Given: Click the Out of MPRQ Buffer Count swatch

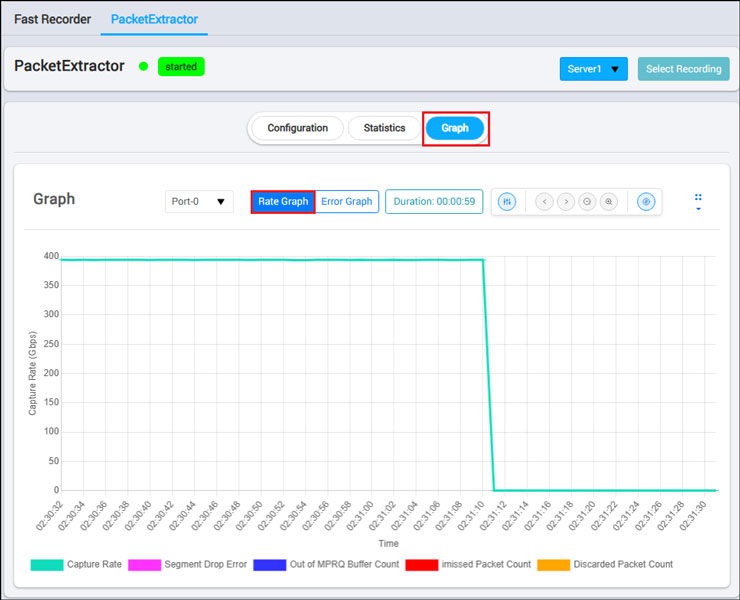Looking at the screenshot, I should point(270,565).
